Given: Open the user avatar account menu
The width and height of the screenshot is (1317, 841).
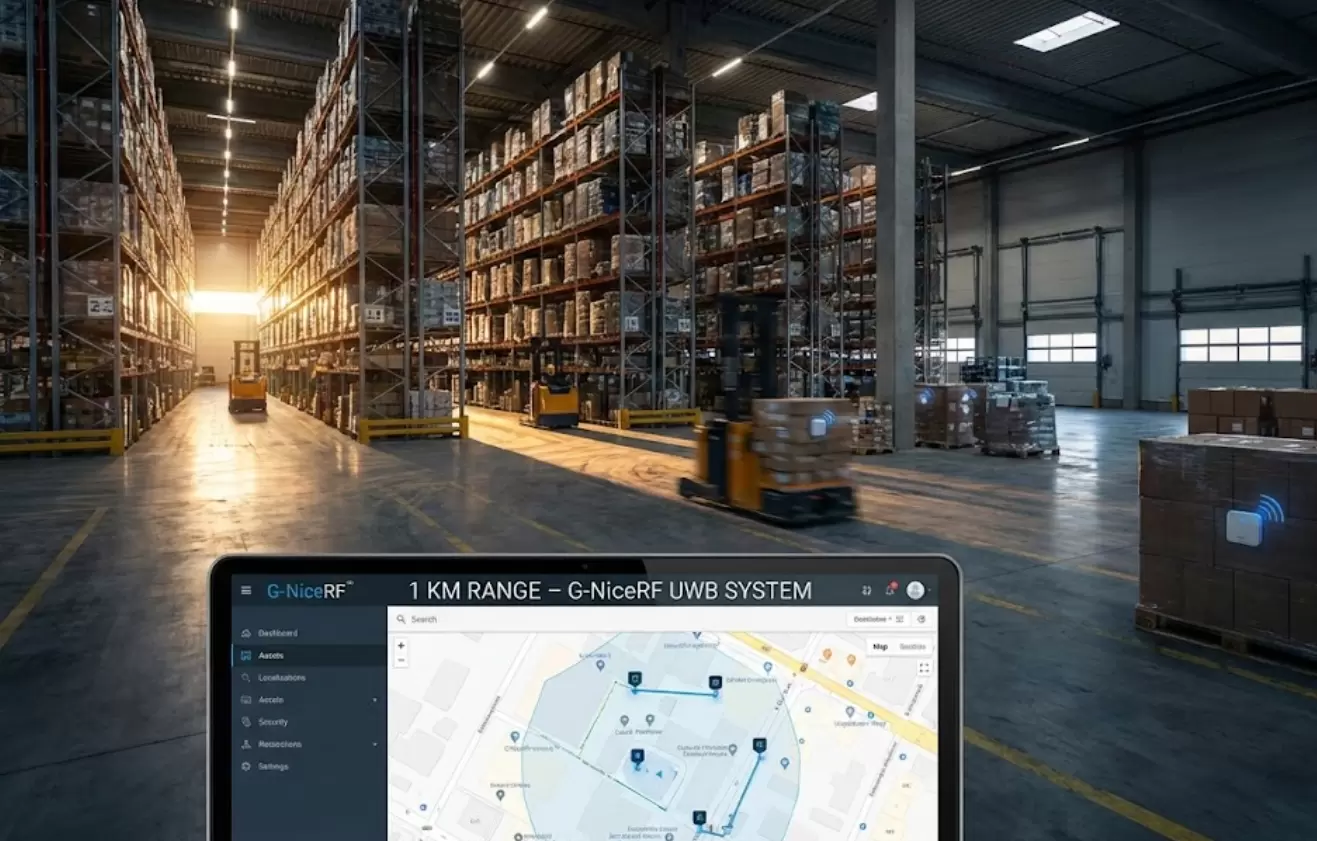Looking at the screenshot, I should tap(913, 591).
